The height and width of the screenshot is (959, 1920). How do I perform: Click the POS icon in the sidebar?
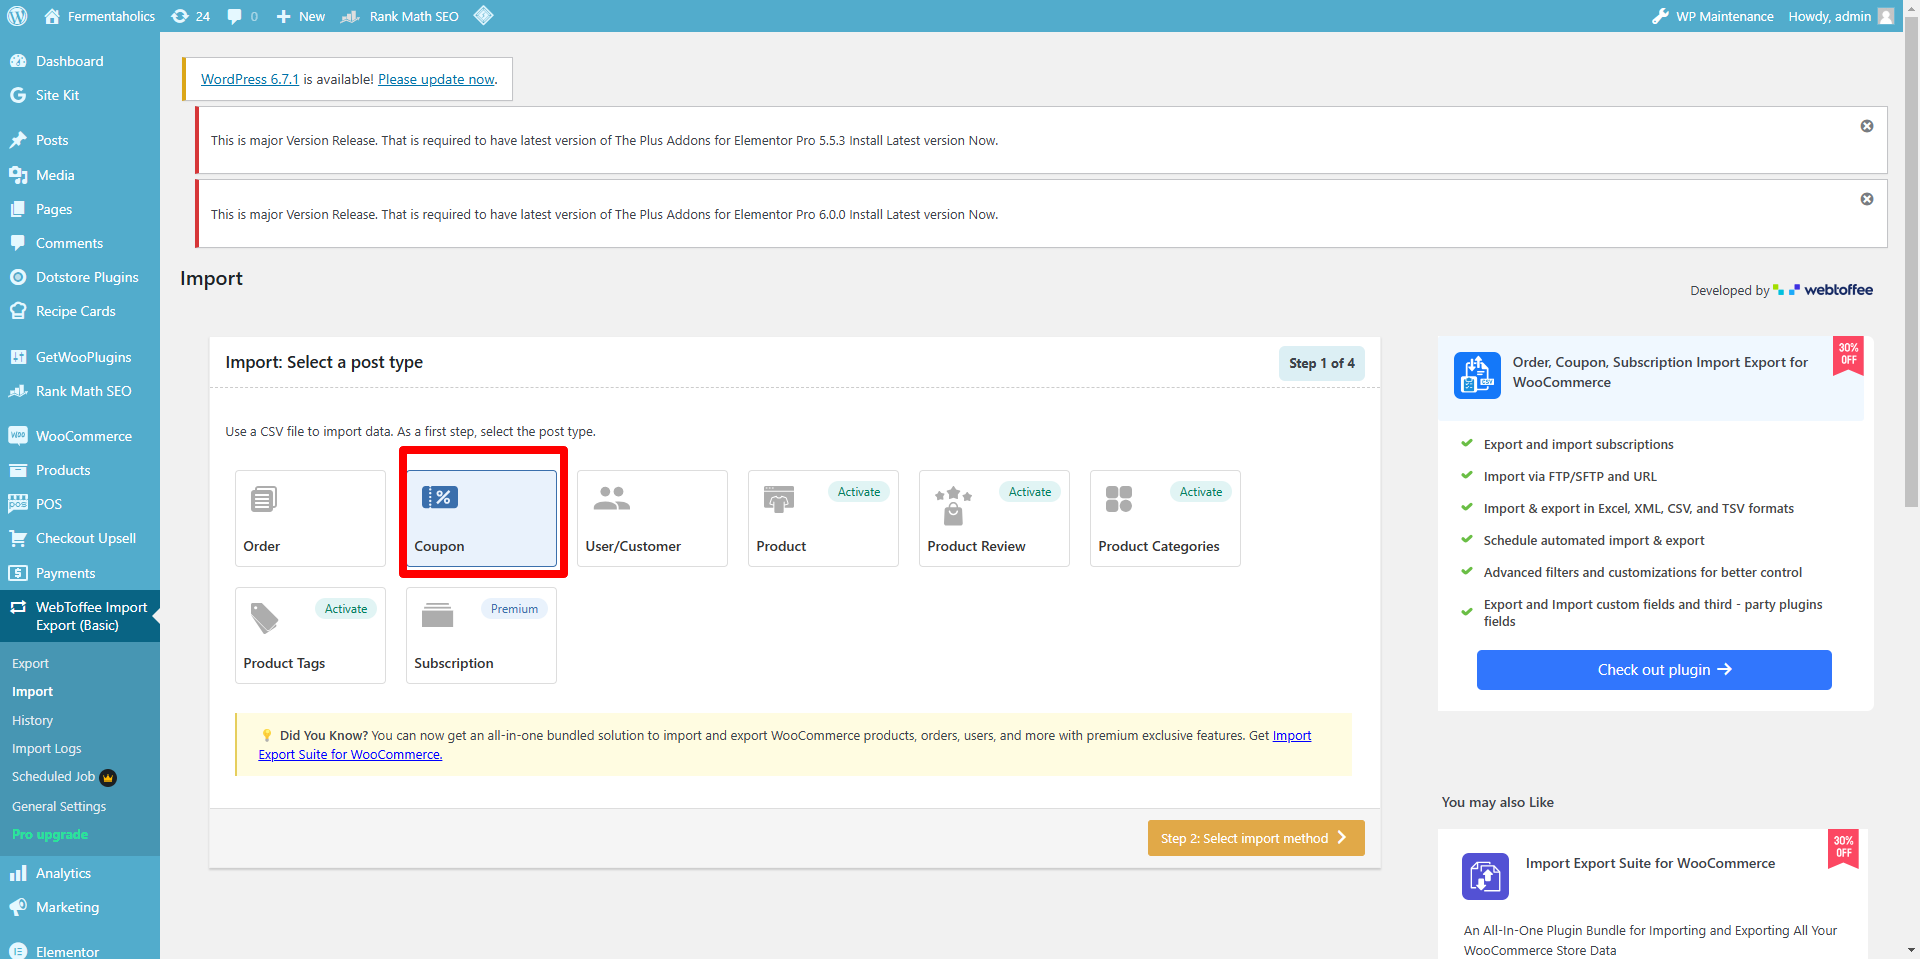pos(18,504)
